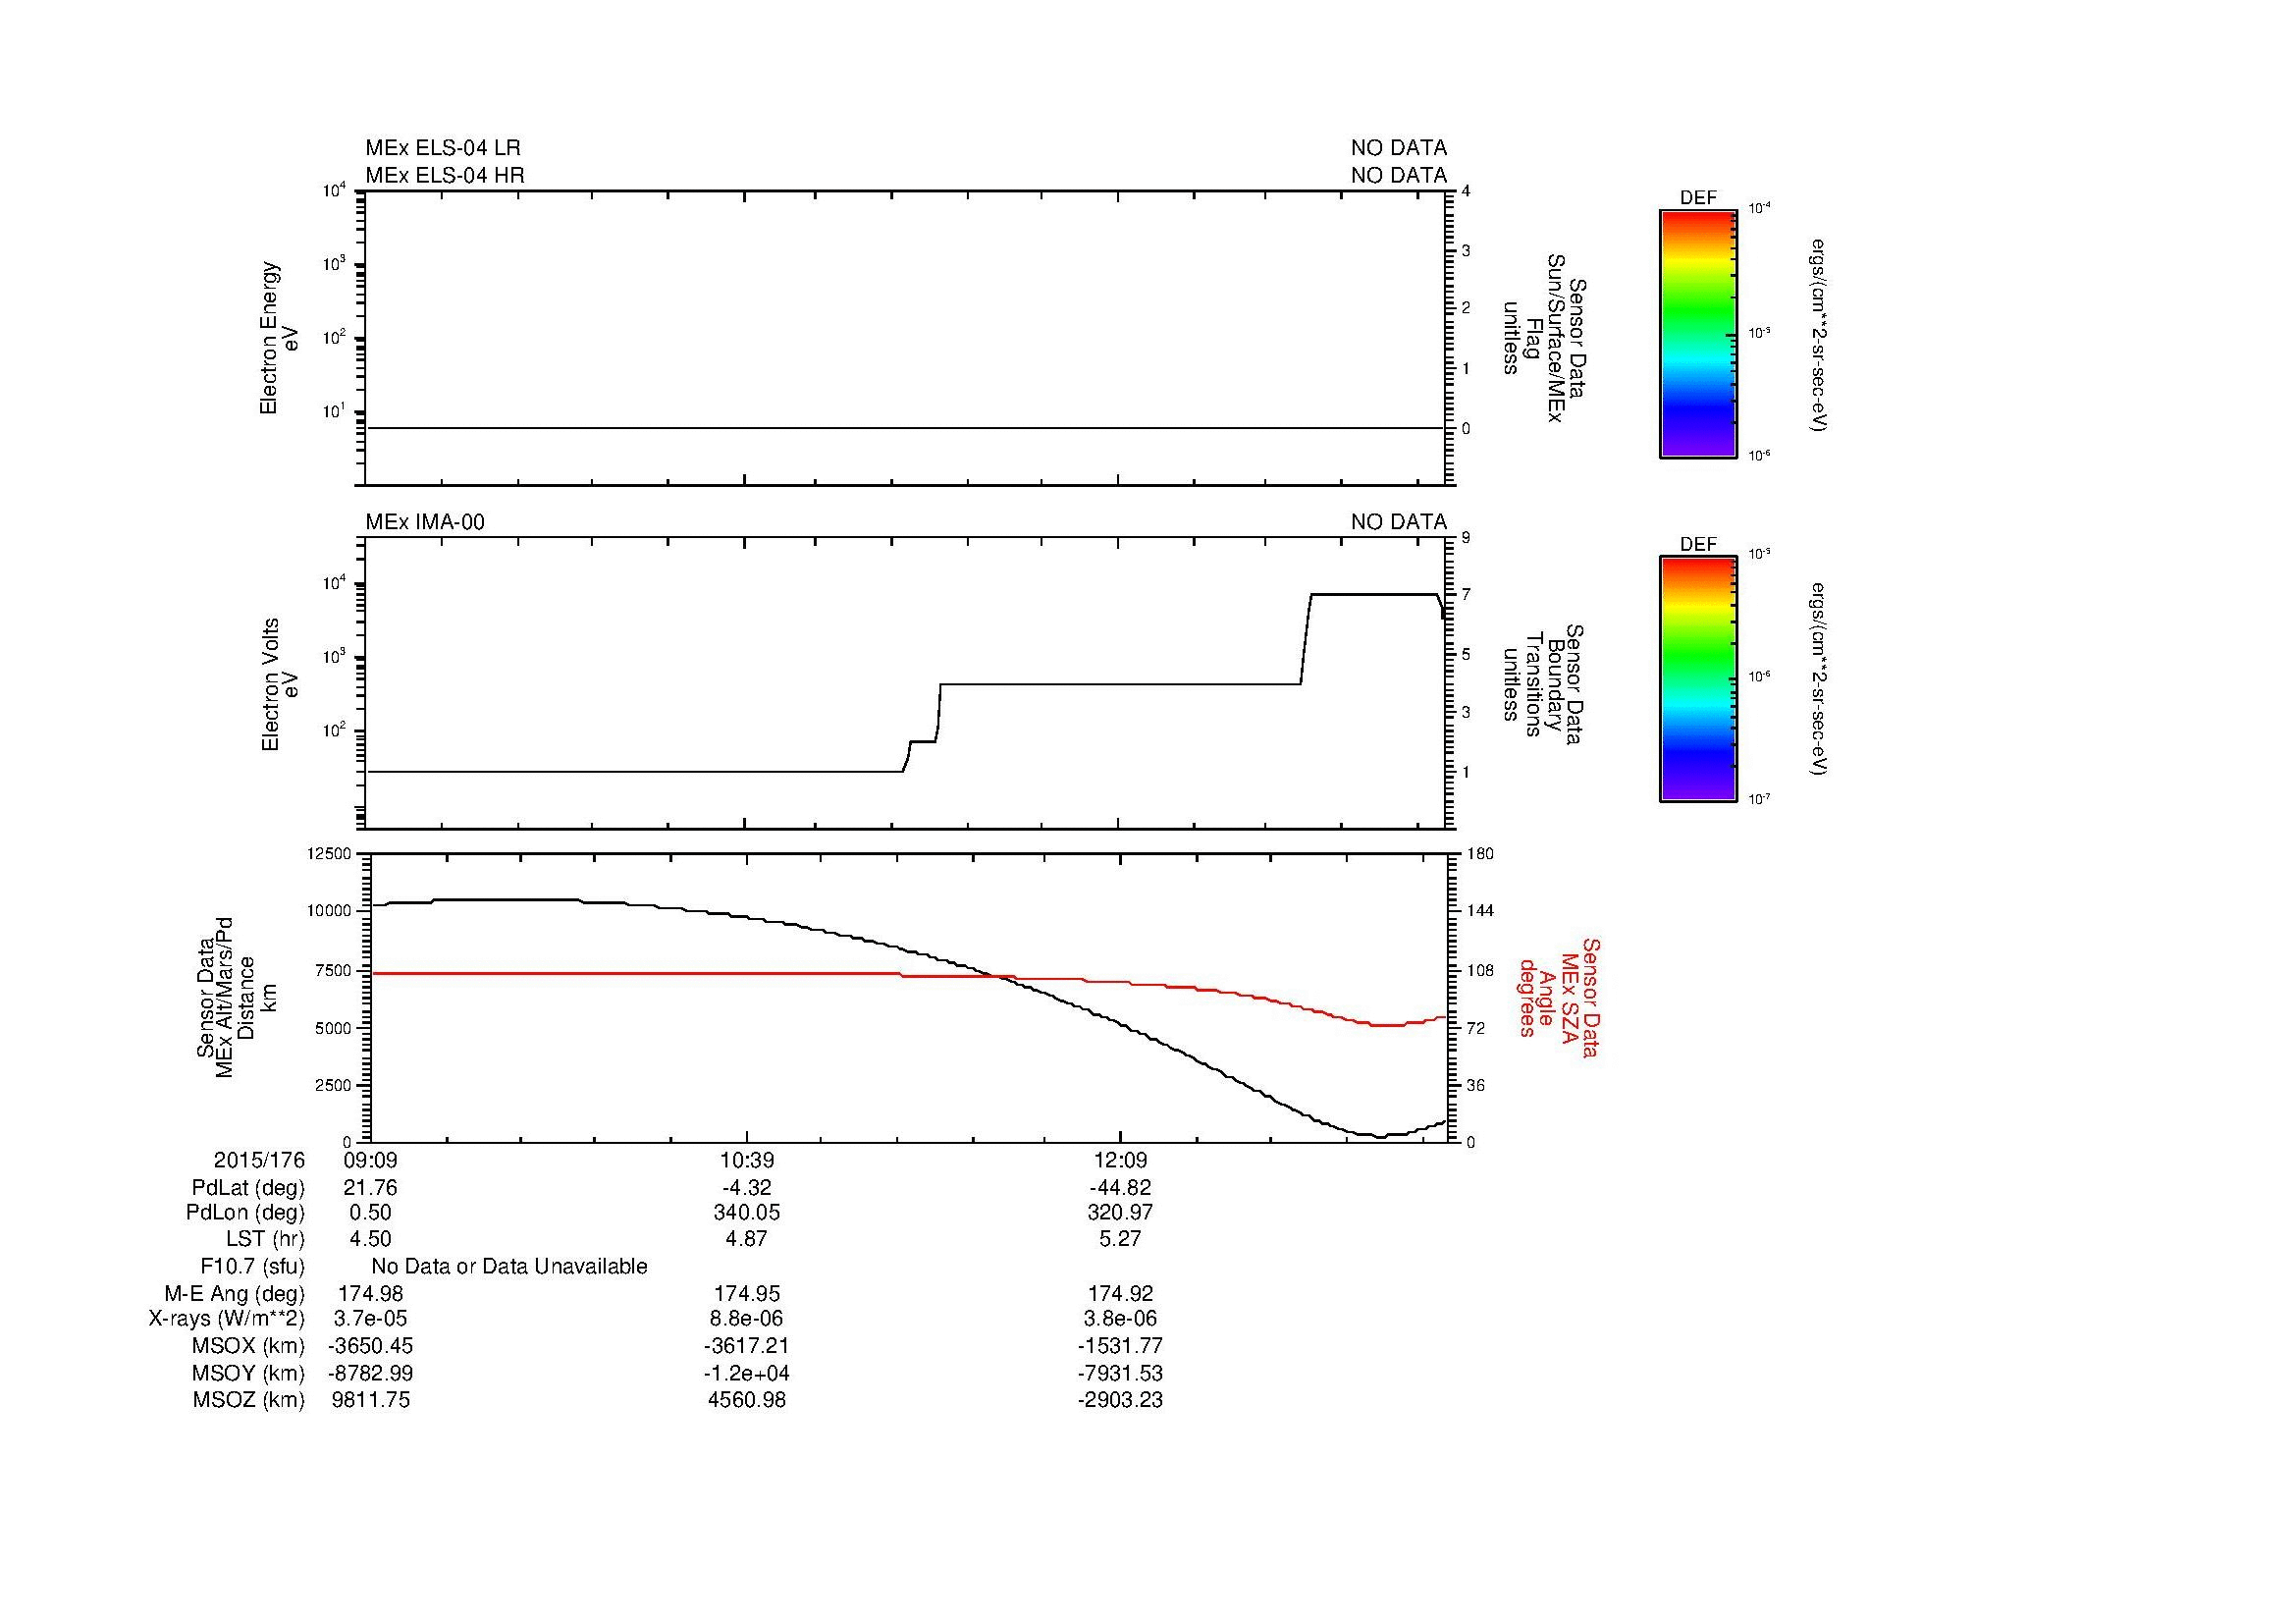Click the Electron Volts eV axis label
This screenshot has width=2296, height=1623.
click(x=280, y=684)
